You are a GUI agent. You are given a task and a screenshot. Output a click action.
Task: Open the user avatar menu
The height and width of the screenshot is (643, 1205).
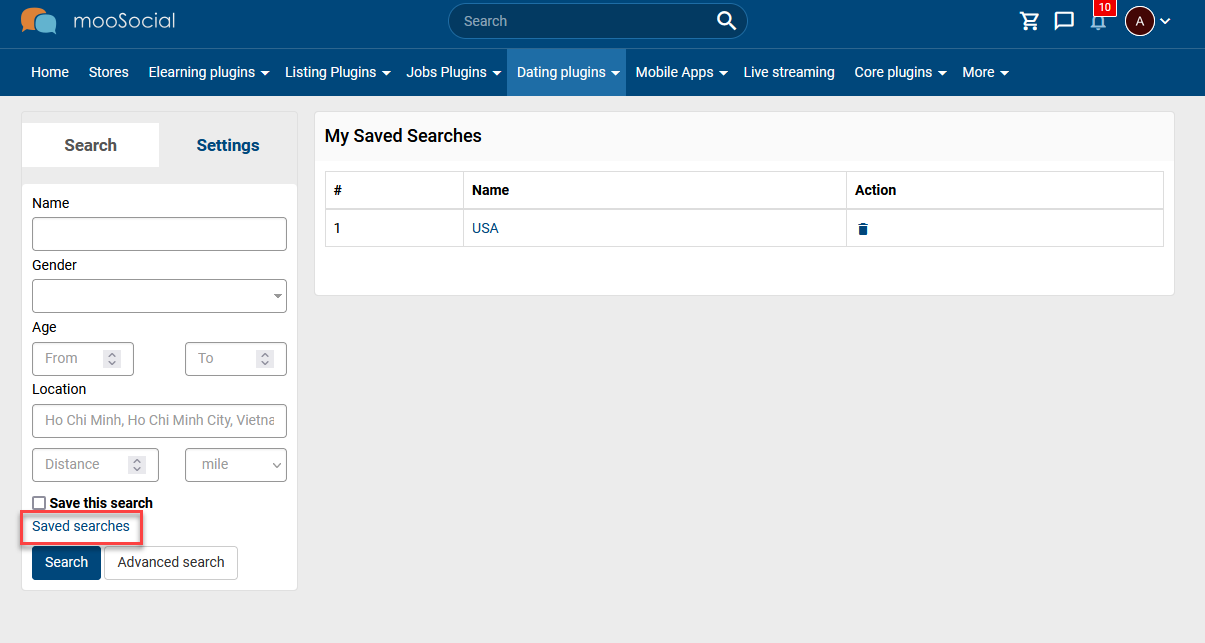(x=1147, y=21)
